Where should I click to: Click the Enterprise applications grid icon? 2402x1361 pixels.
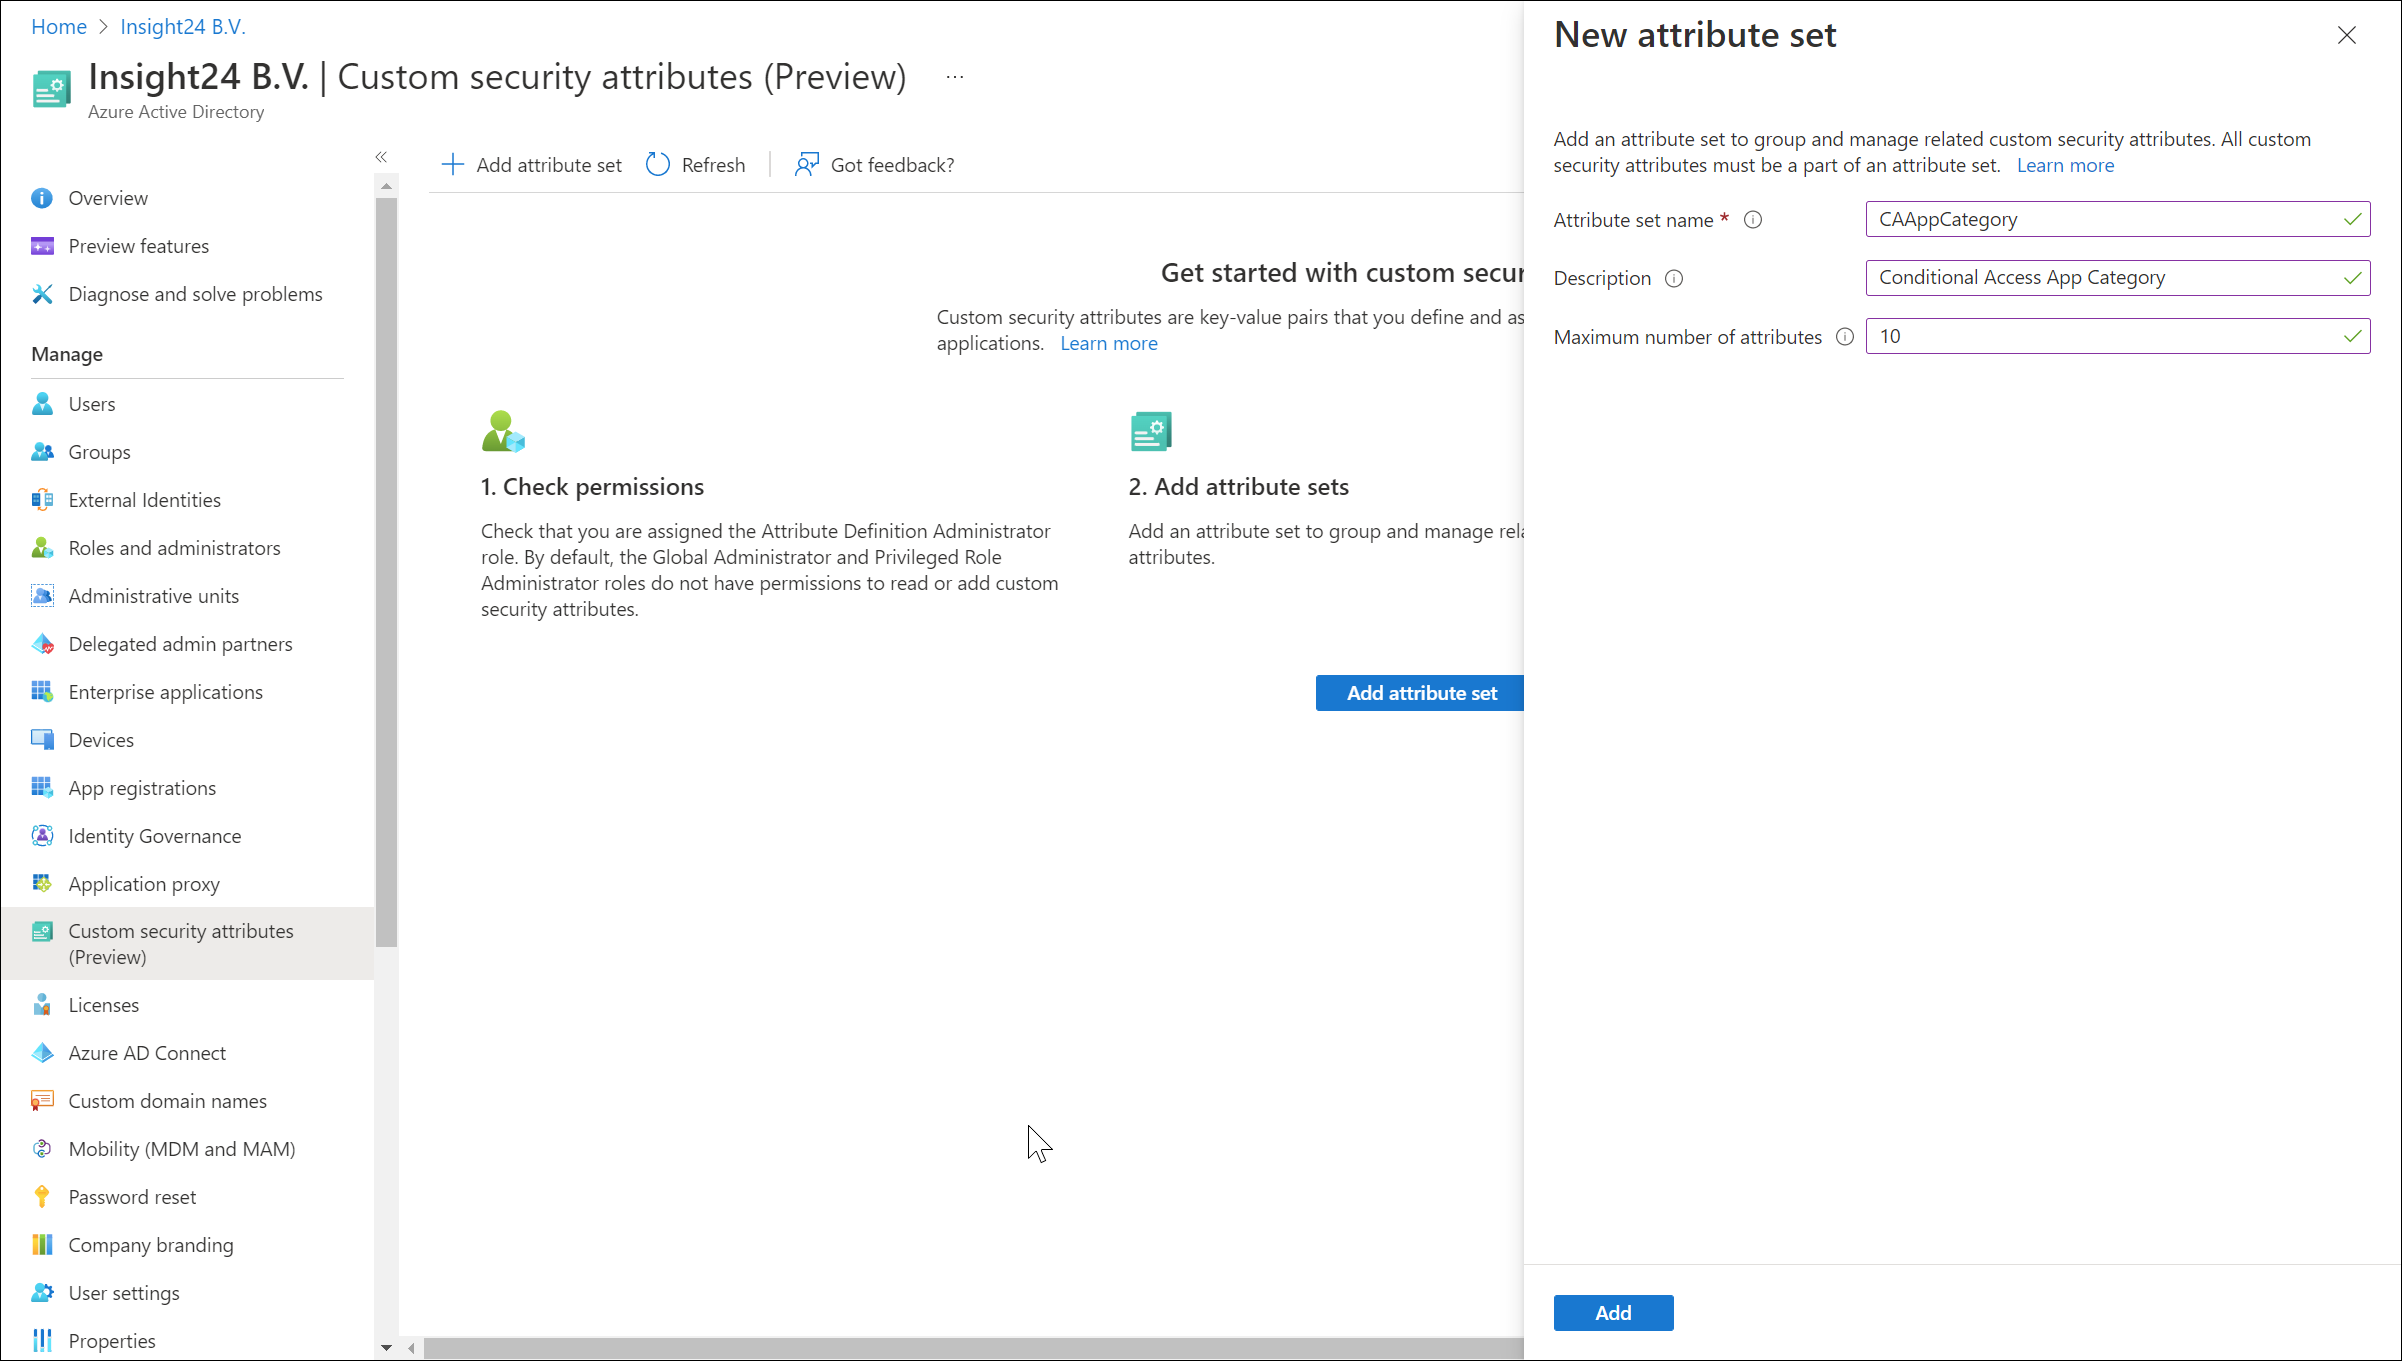coord(42,692)
